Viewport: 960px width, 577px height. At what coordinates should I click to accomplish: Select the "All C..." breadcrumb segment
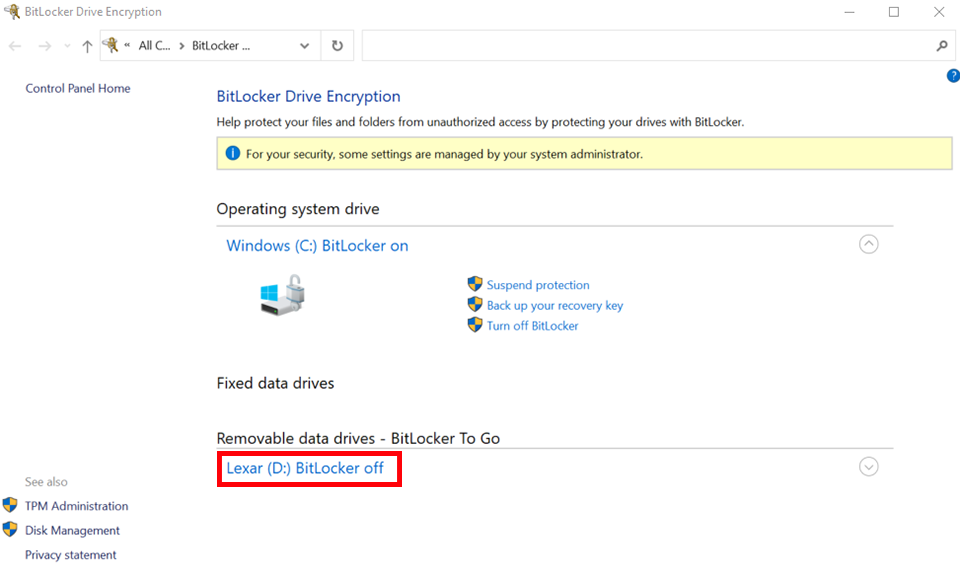pos(154,46)
